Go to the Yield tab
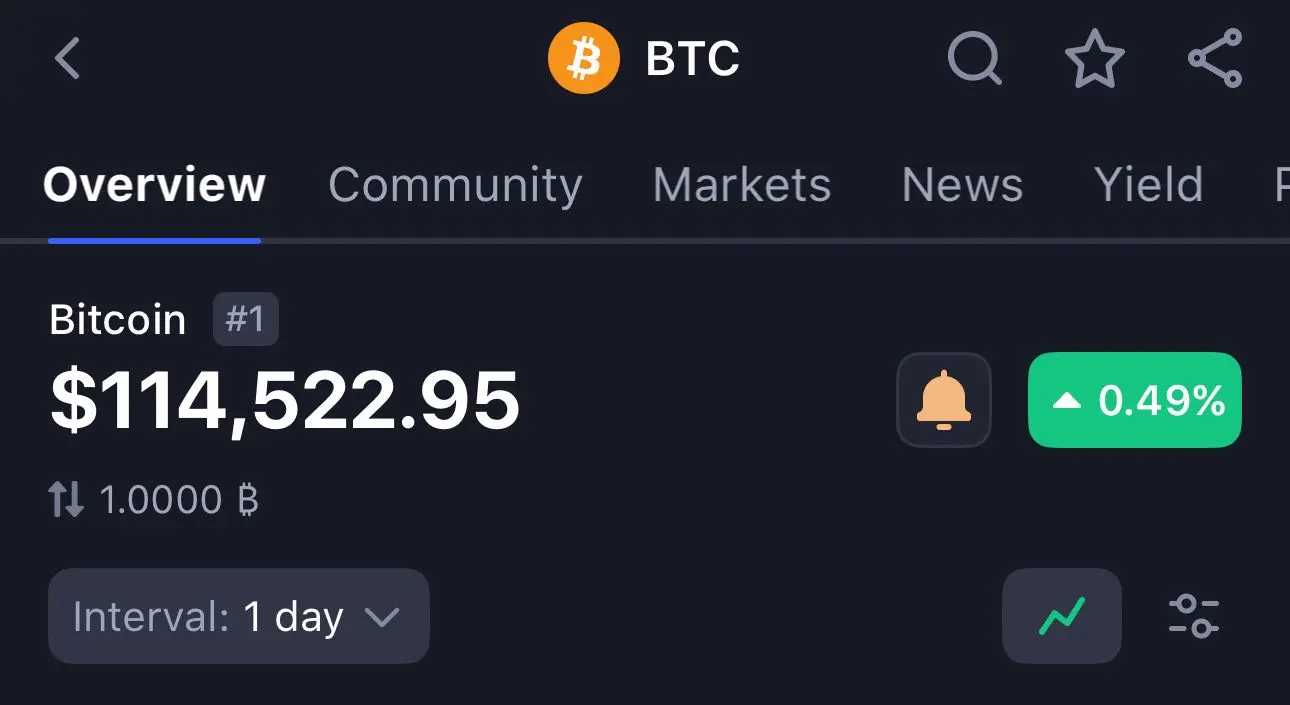The height and width of the screenshot is (705, 1290). click(x=1148, y=185)
